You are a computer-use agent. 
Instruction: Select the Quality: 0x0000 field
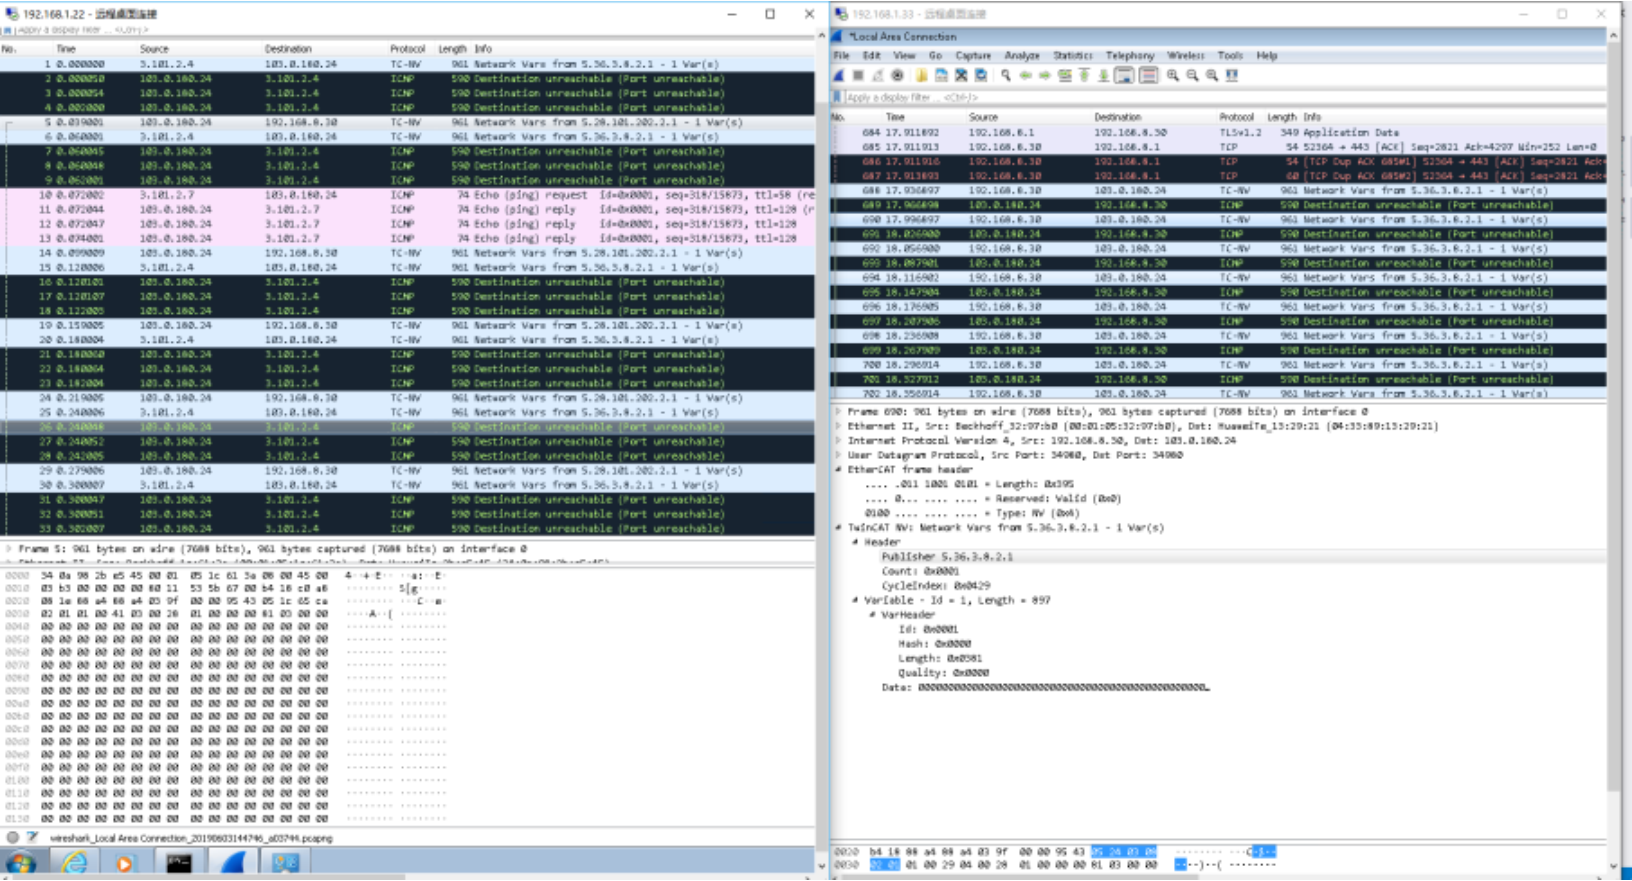coord(943,673)
